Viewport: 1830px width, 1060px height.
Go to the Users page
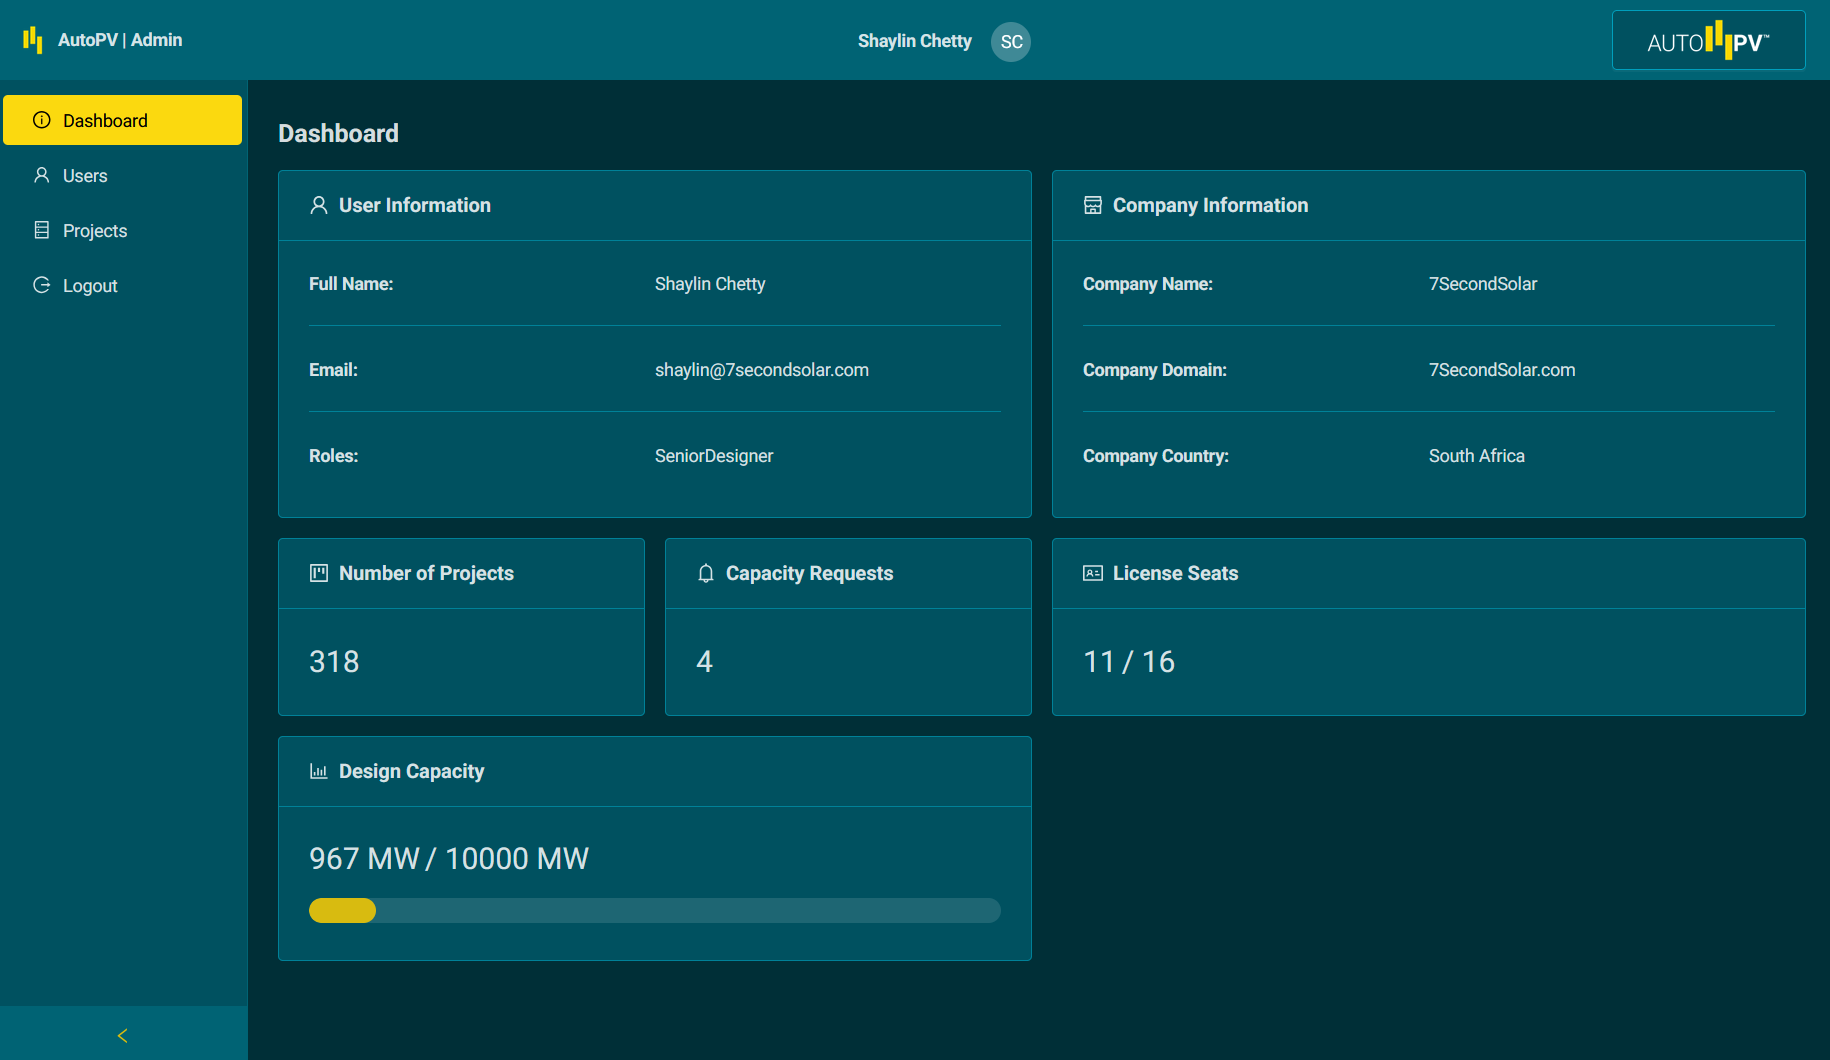tap(85, 176)
